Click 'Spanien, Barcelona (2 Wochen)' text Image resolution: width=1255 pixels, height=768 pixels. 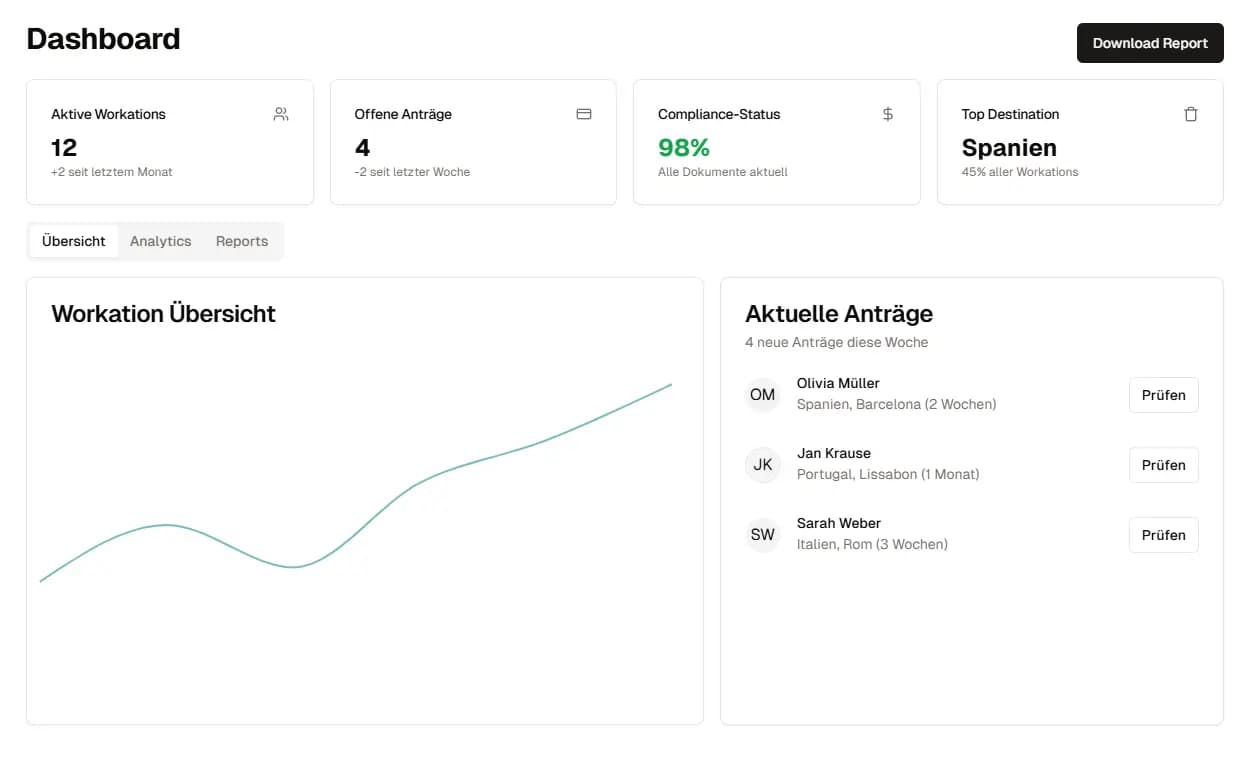(x=896, y=405)
